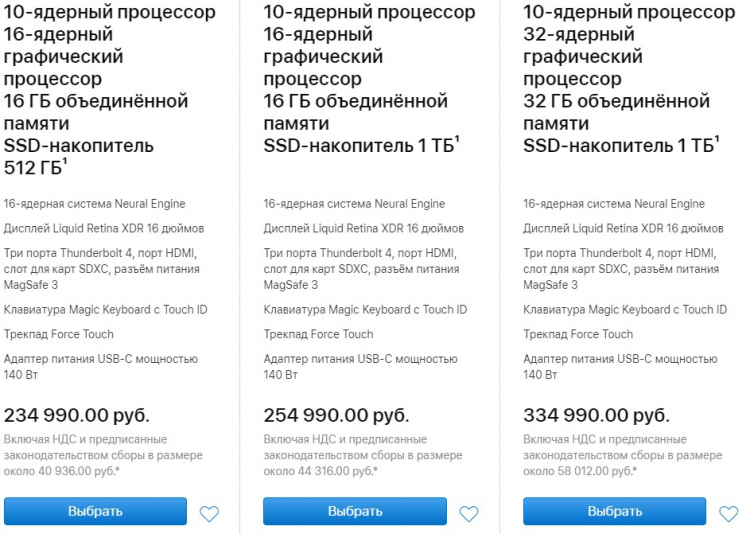750x534 pixels.
Task: Click Трекпад Force Touch in the 334 990 руб. column
Action: (578, 334)
